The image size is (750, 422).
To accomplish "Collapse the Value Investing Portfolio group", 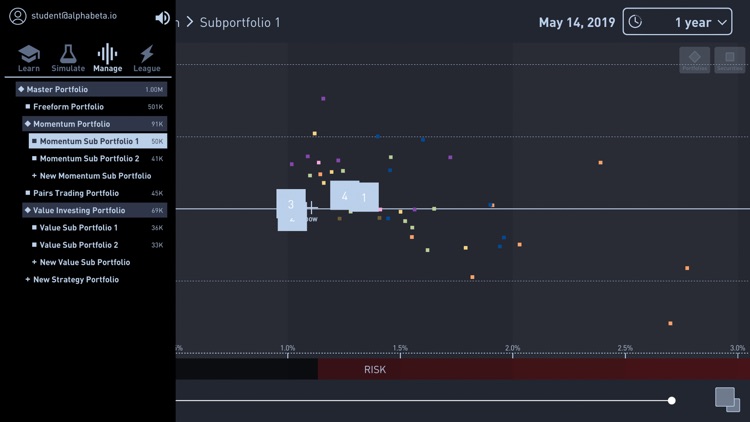I will coord(95,210).
